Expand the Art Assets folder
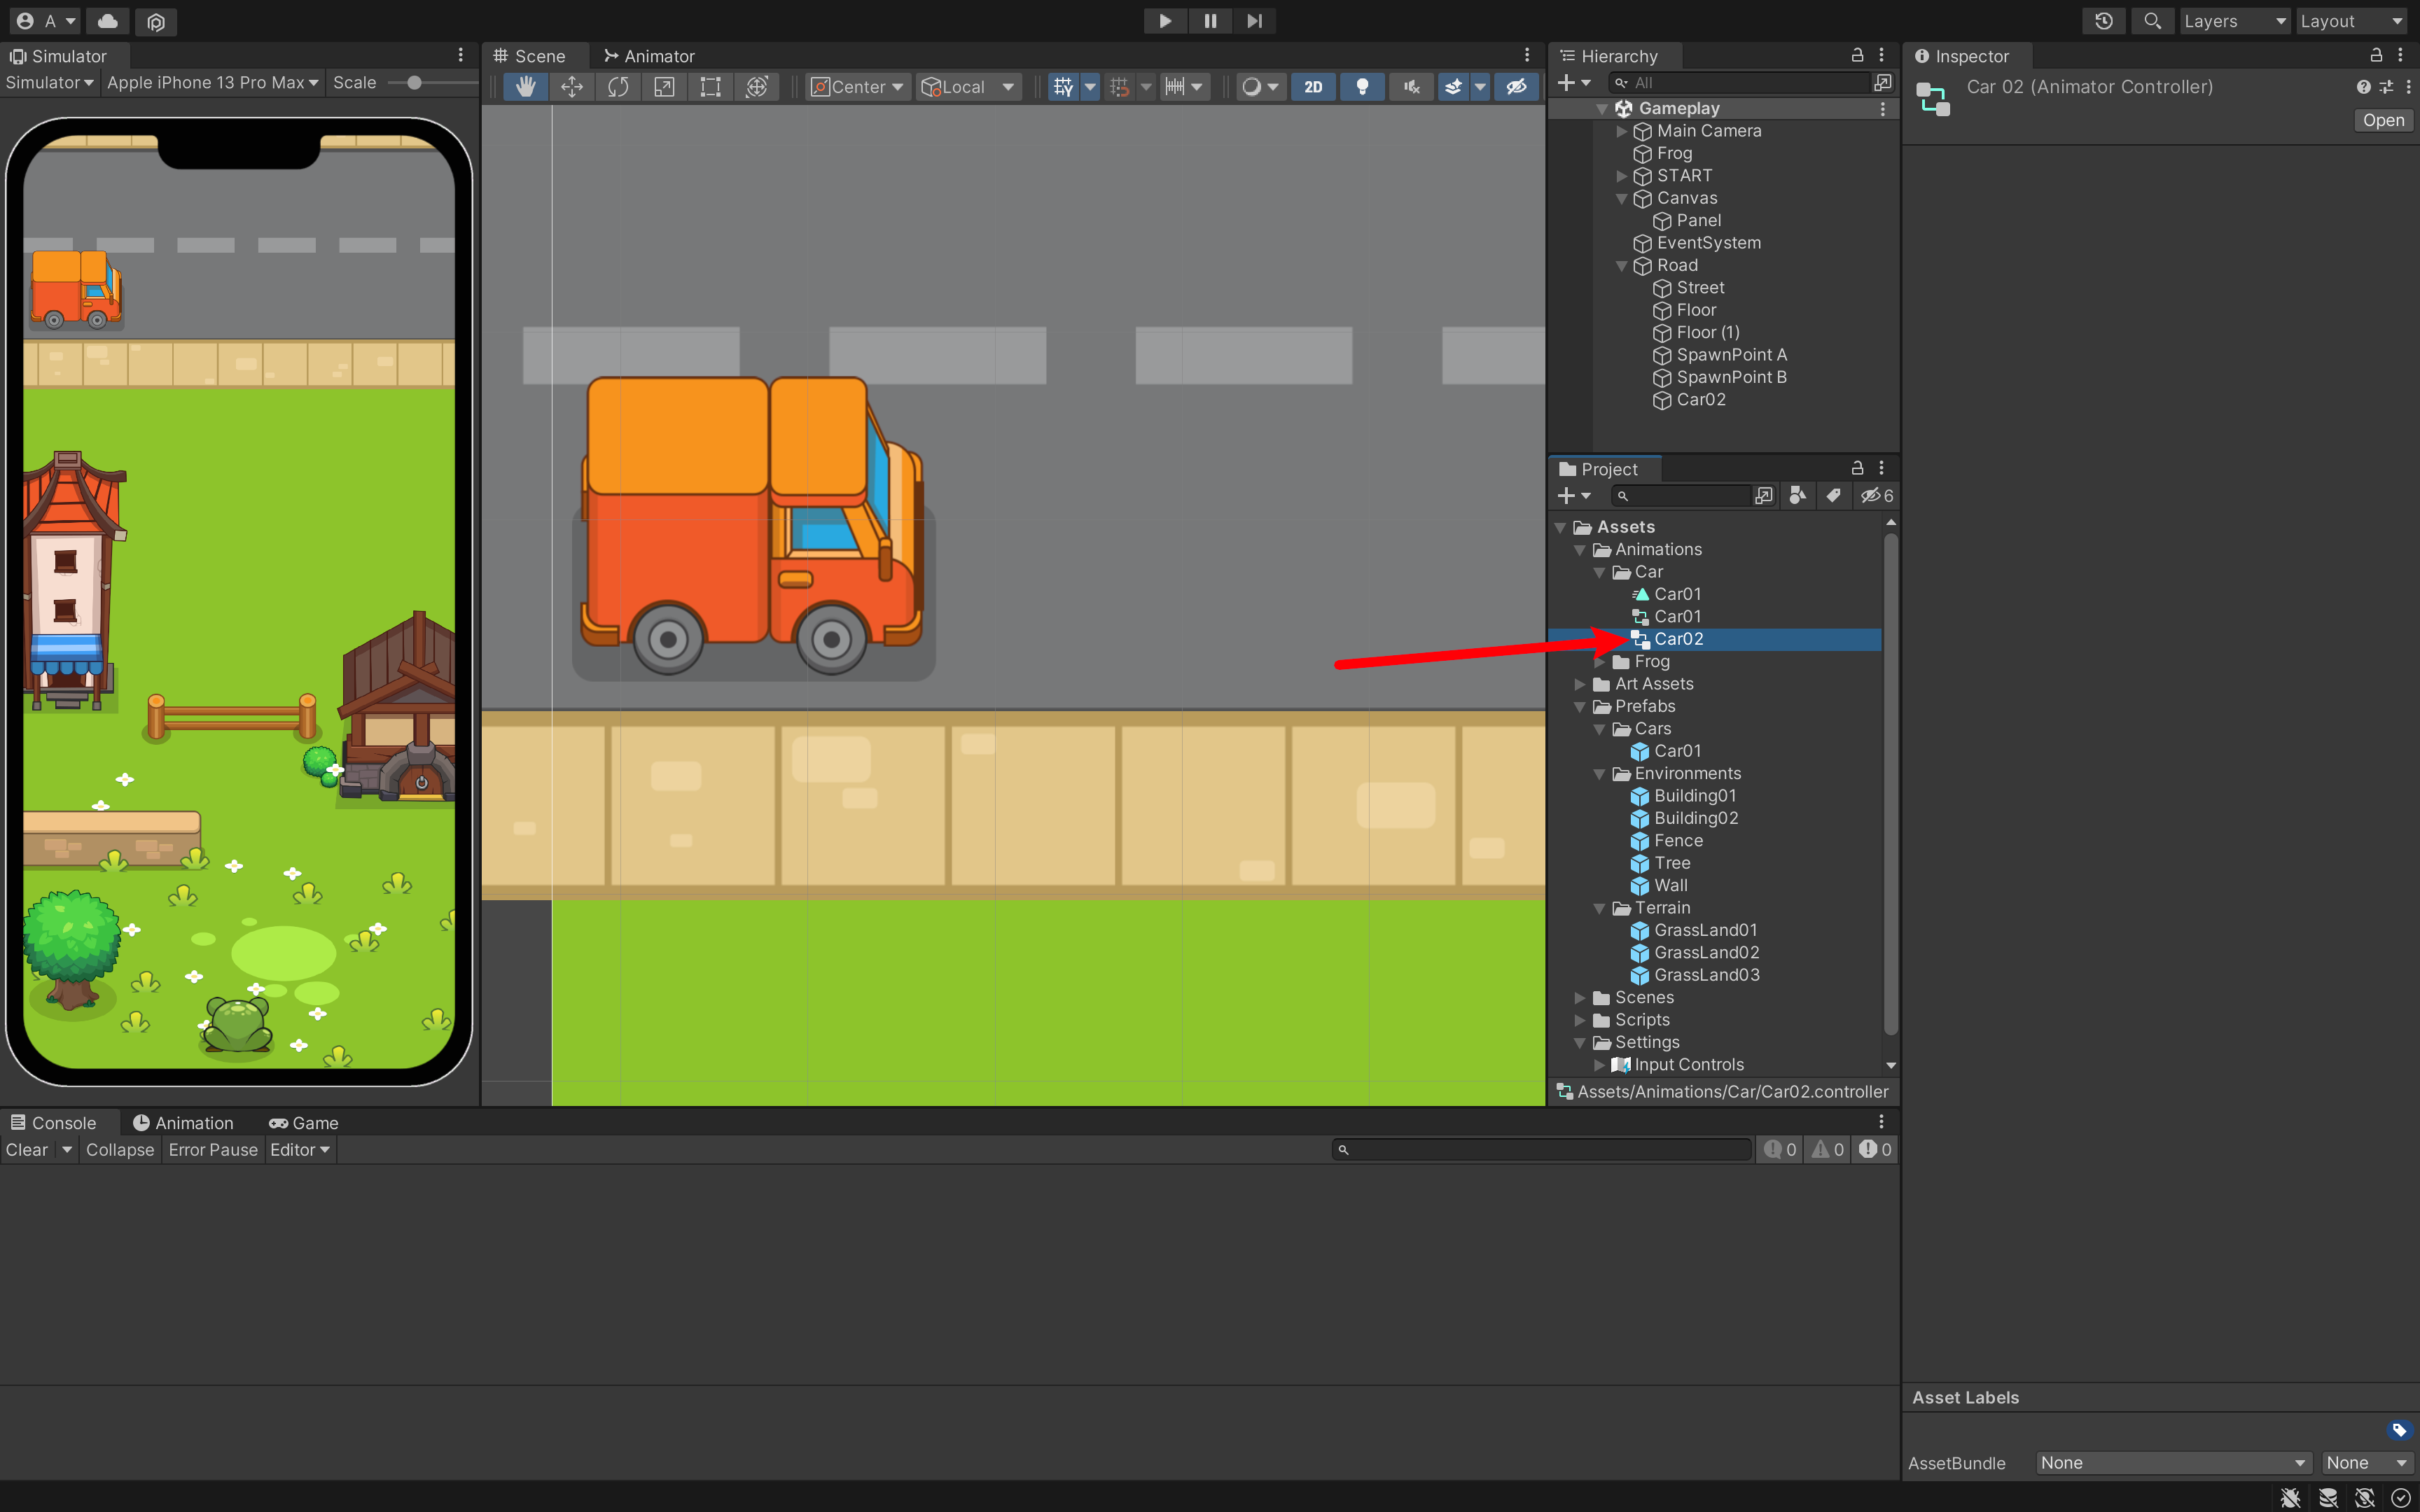The image size is (2420, 1512). coord(1580,684)
